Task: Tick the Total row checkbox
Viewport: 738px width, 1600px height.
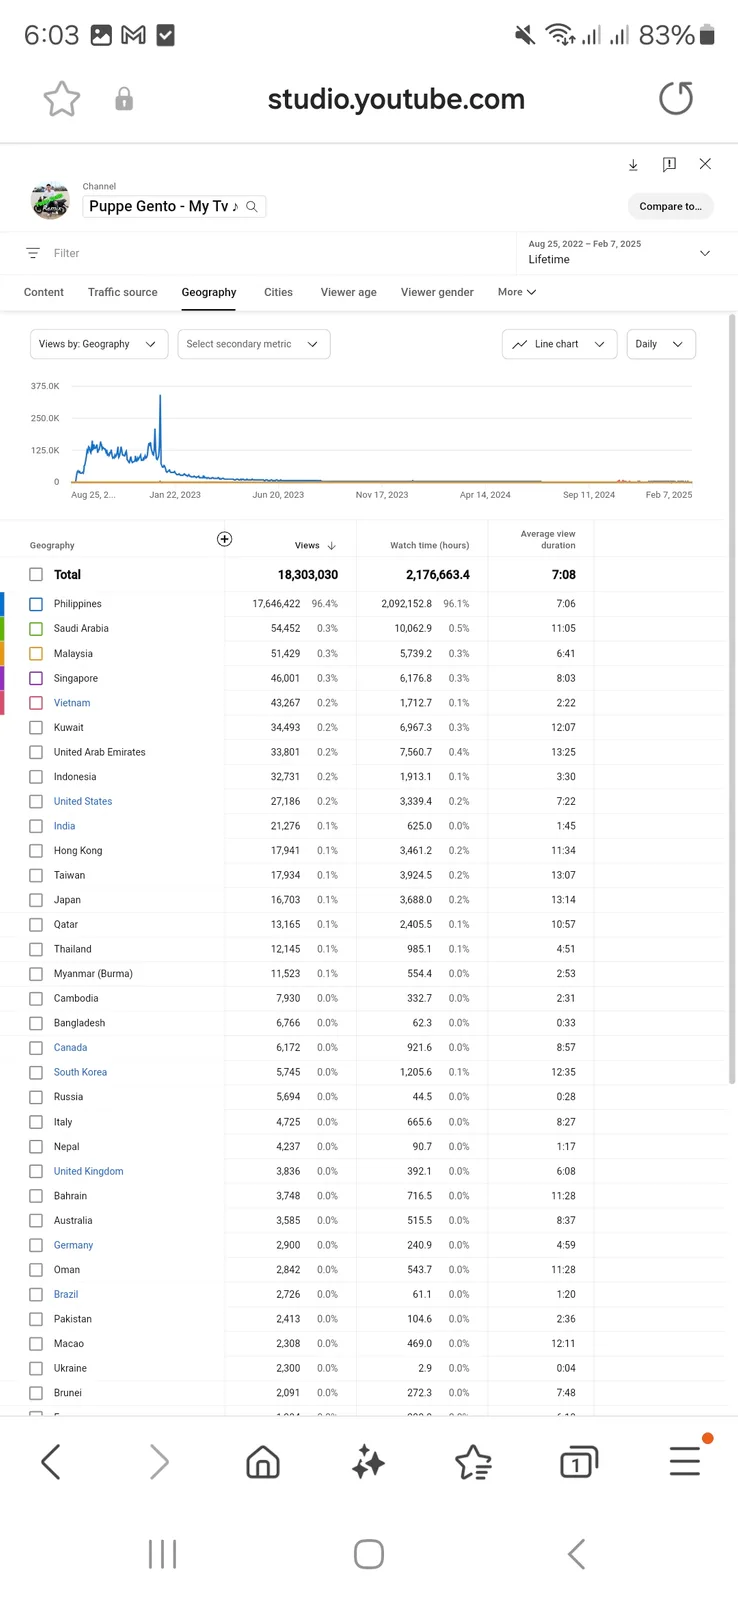Action: coord(36,575)
